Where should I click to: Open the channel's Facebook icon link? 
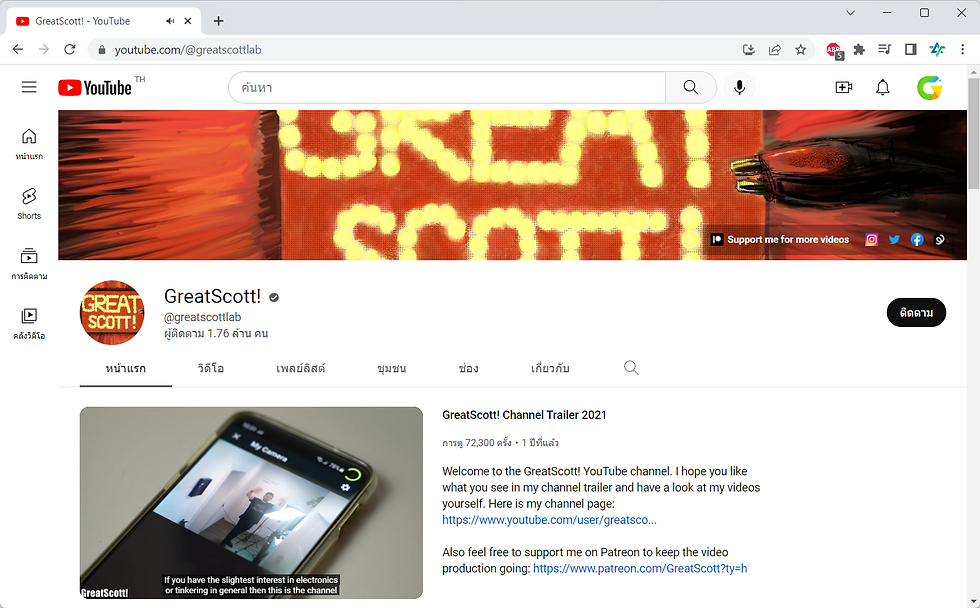[x=917, y=239]
